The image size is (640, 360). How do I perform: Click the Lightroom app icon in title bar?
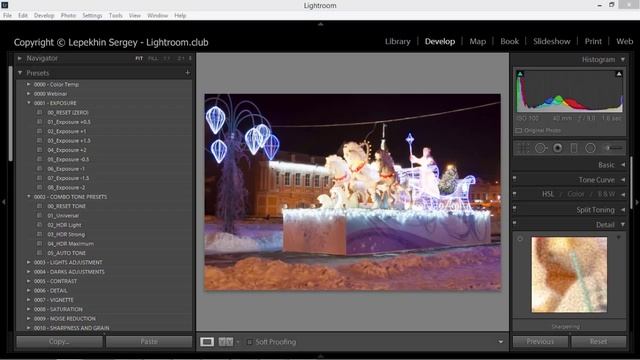[x=4, y=5]
